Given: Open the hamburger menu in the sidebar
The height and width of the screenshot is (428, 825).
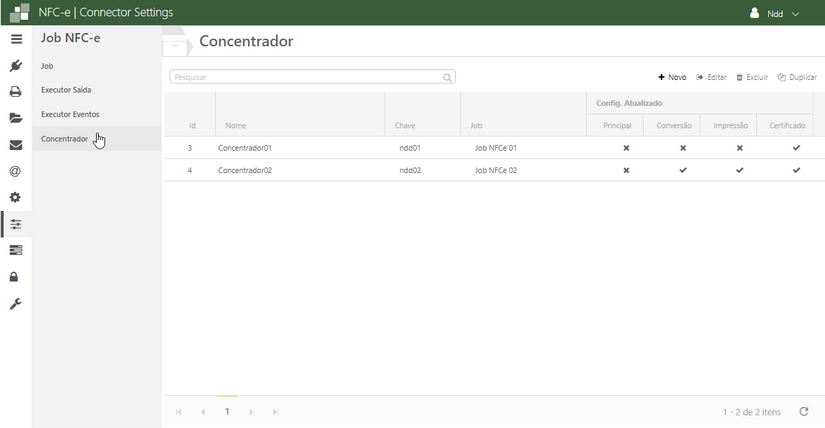Looking at the screenshot, I should pos(15,39).
